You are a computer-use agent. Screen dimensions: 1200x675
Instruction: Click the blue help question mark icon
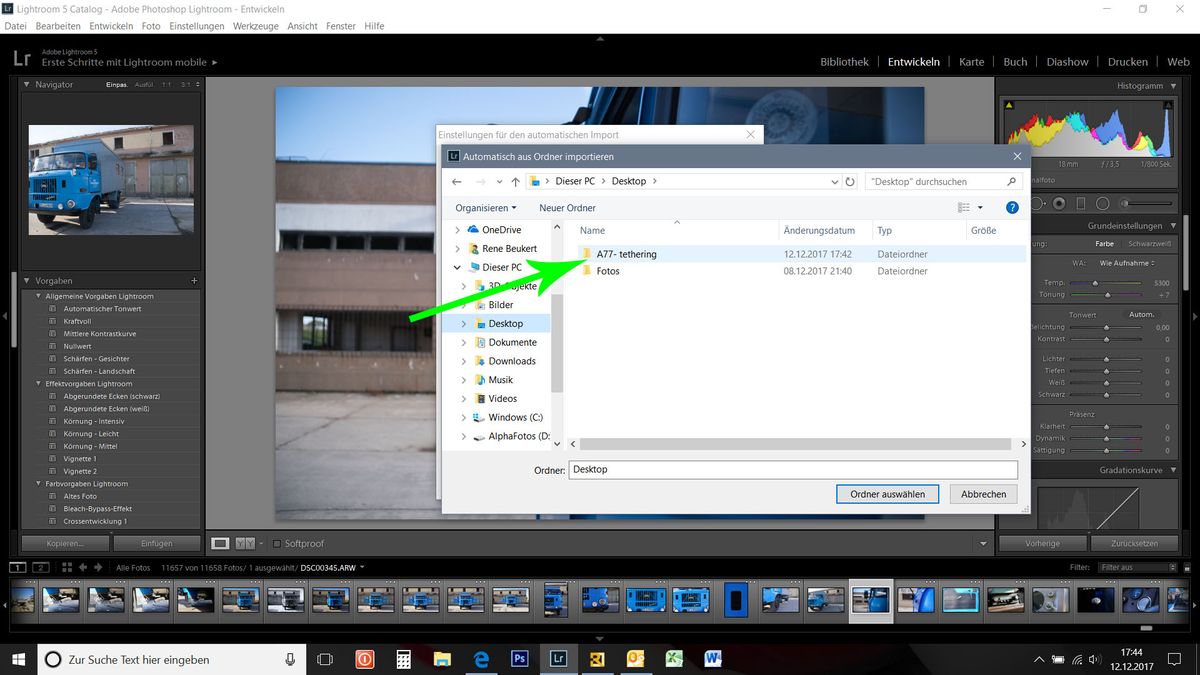pos(1012,208)
